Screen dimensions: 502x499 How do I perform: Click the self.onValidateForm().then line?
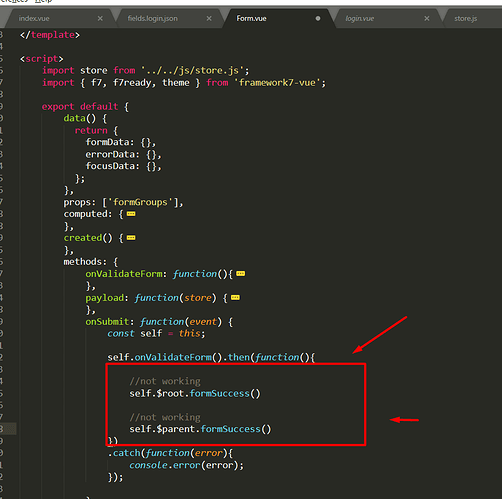[x=211, y=357]
